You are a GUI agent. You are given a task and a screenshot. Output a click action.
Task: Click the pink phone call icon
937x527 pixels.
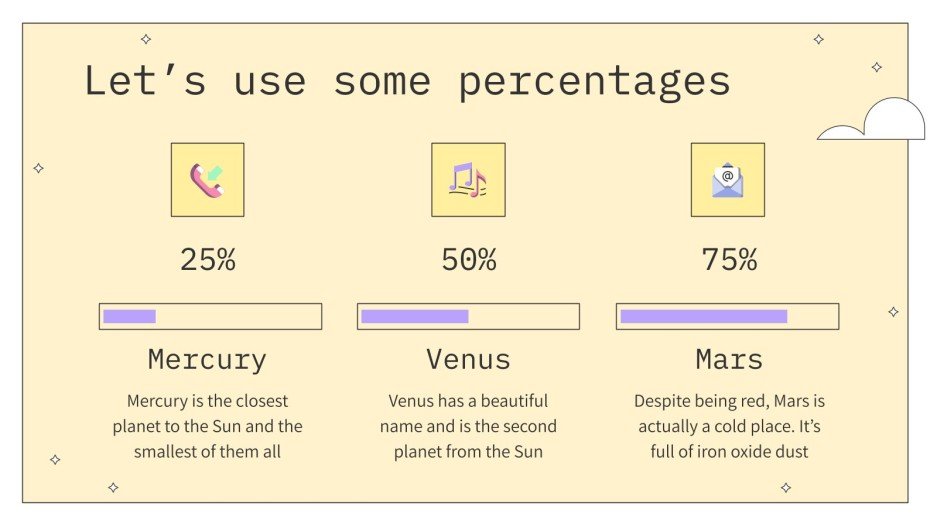[207, 180]
